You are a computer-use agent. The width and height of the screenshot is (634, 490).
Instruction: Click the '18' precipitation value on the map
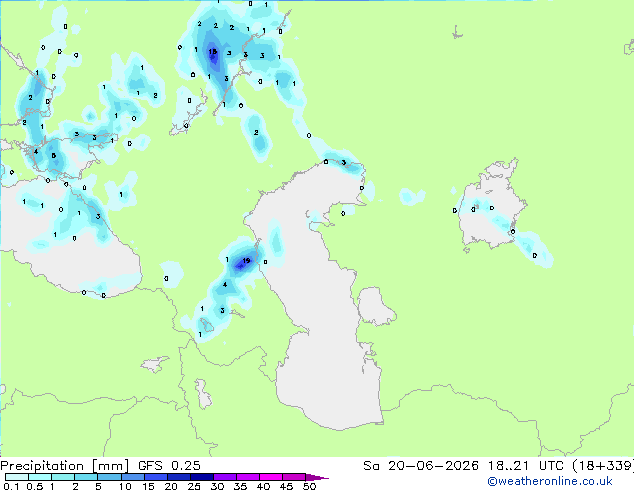212,52
